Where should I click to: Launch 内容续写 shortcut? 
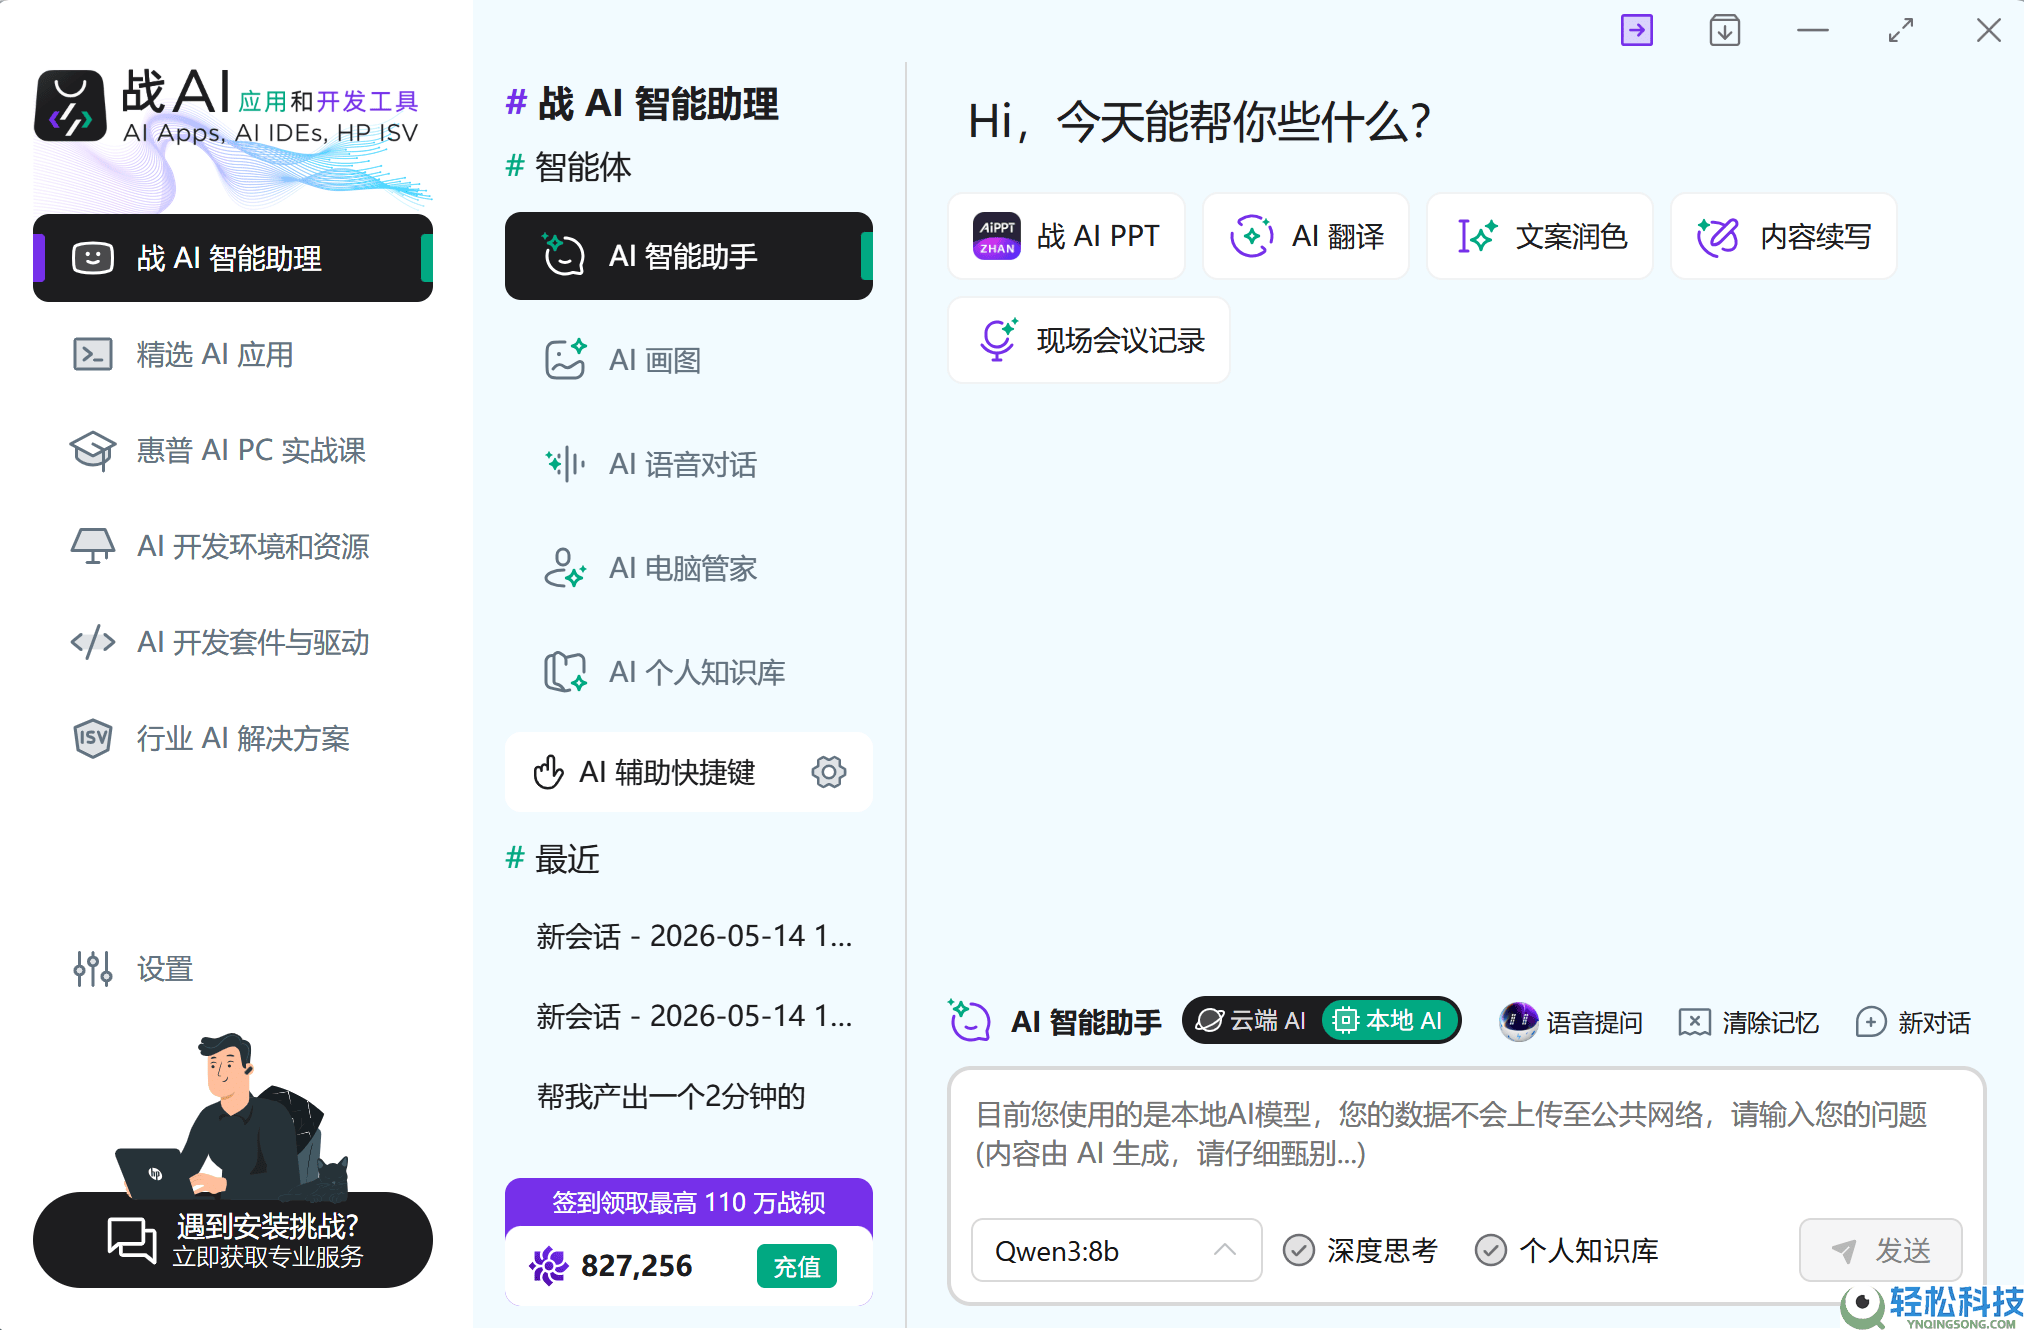point(1784,236)
